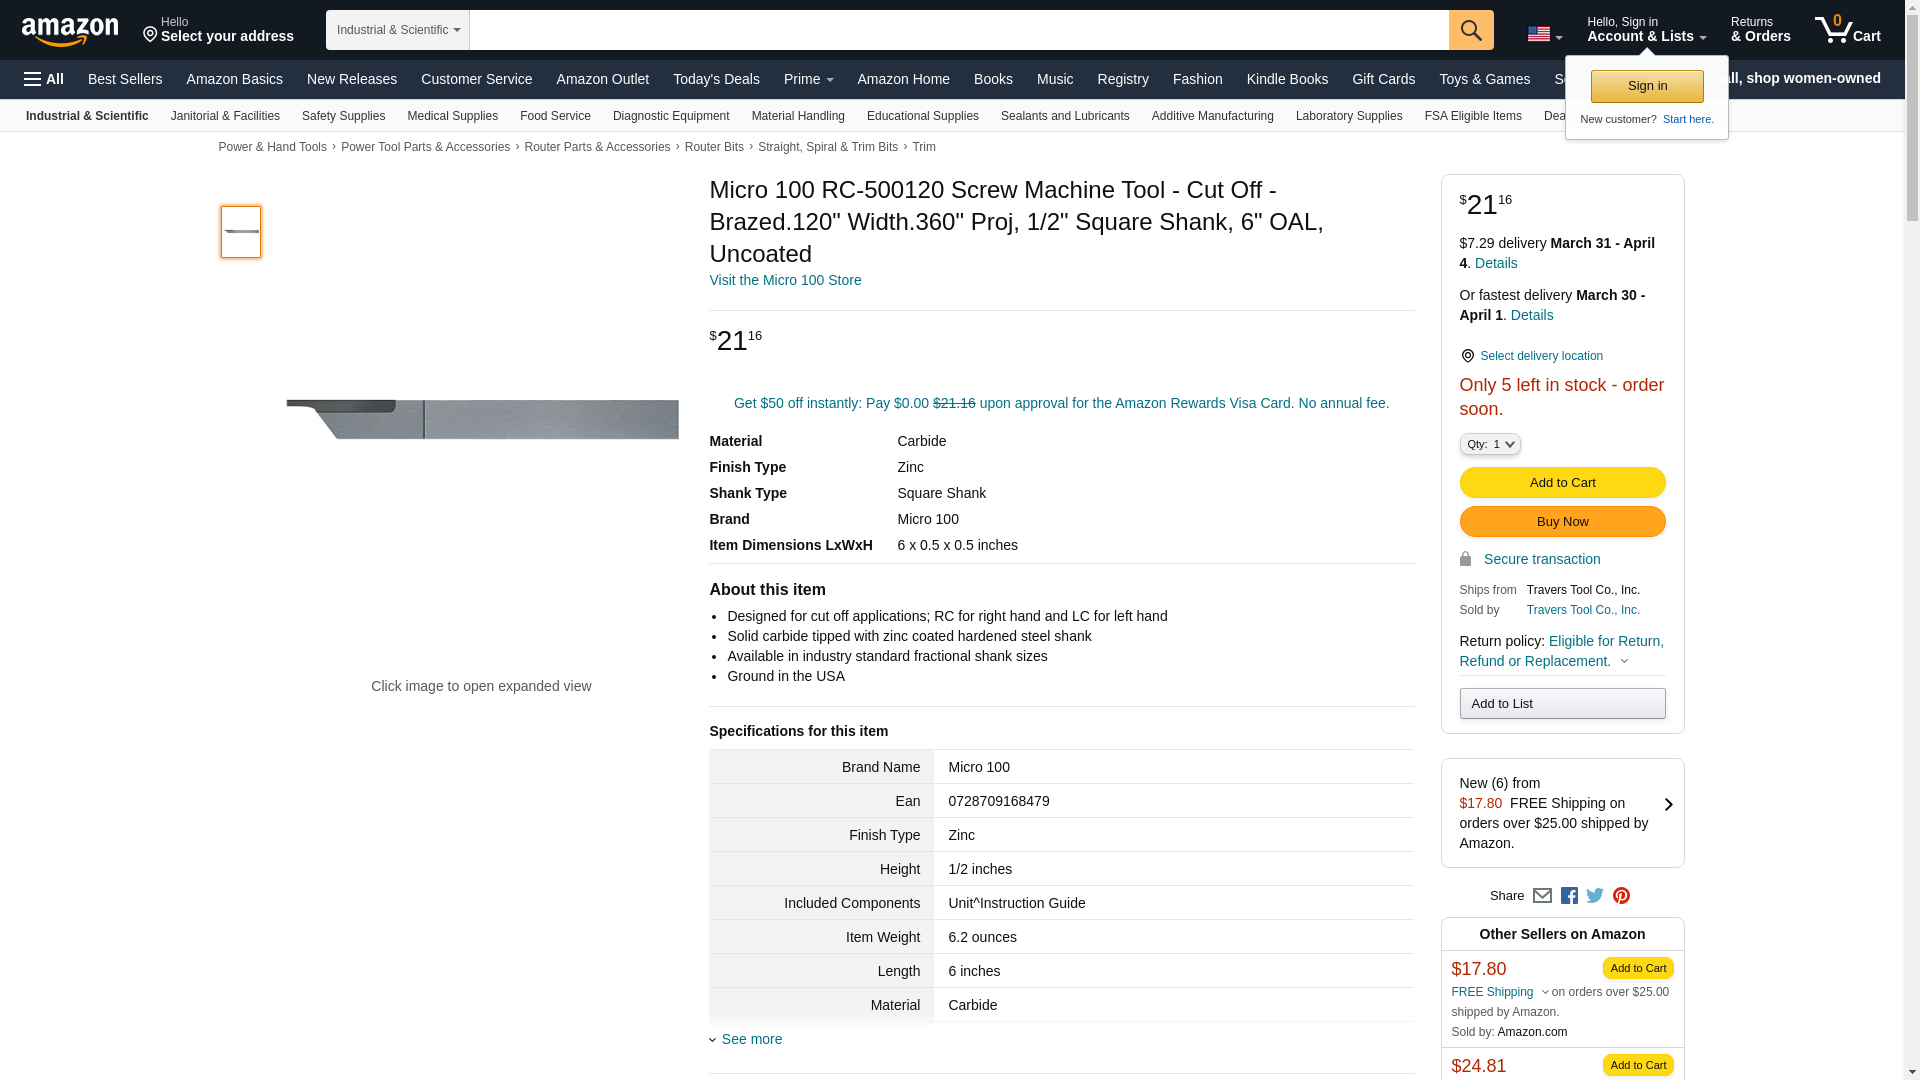This screenshot has height=1080, width=1920.
Task: Open the All hamburger menu
Action: coord(44,79)
